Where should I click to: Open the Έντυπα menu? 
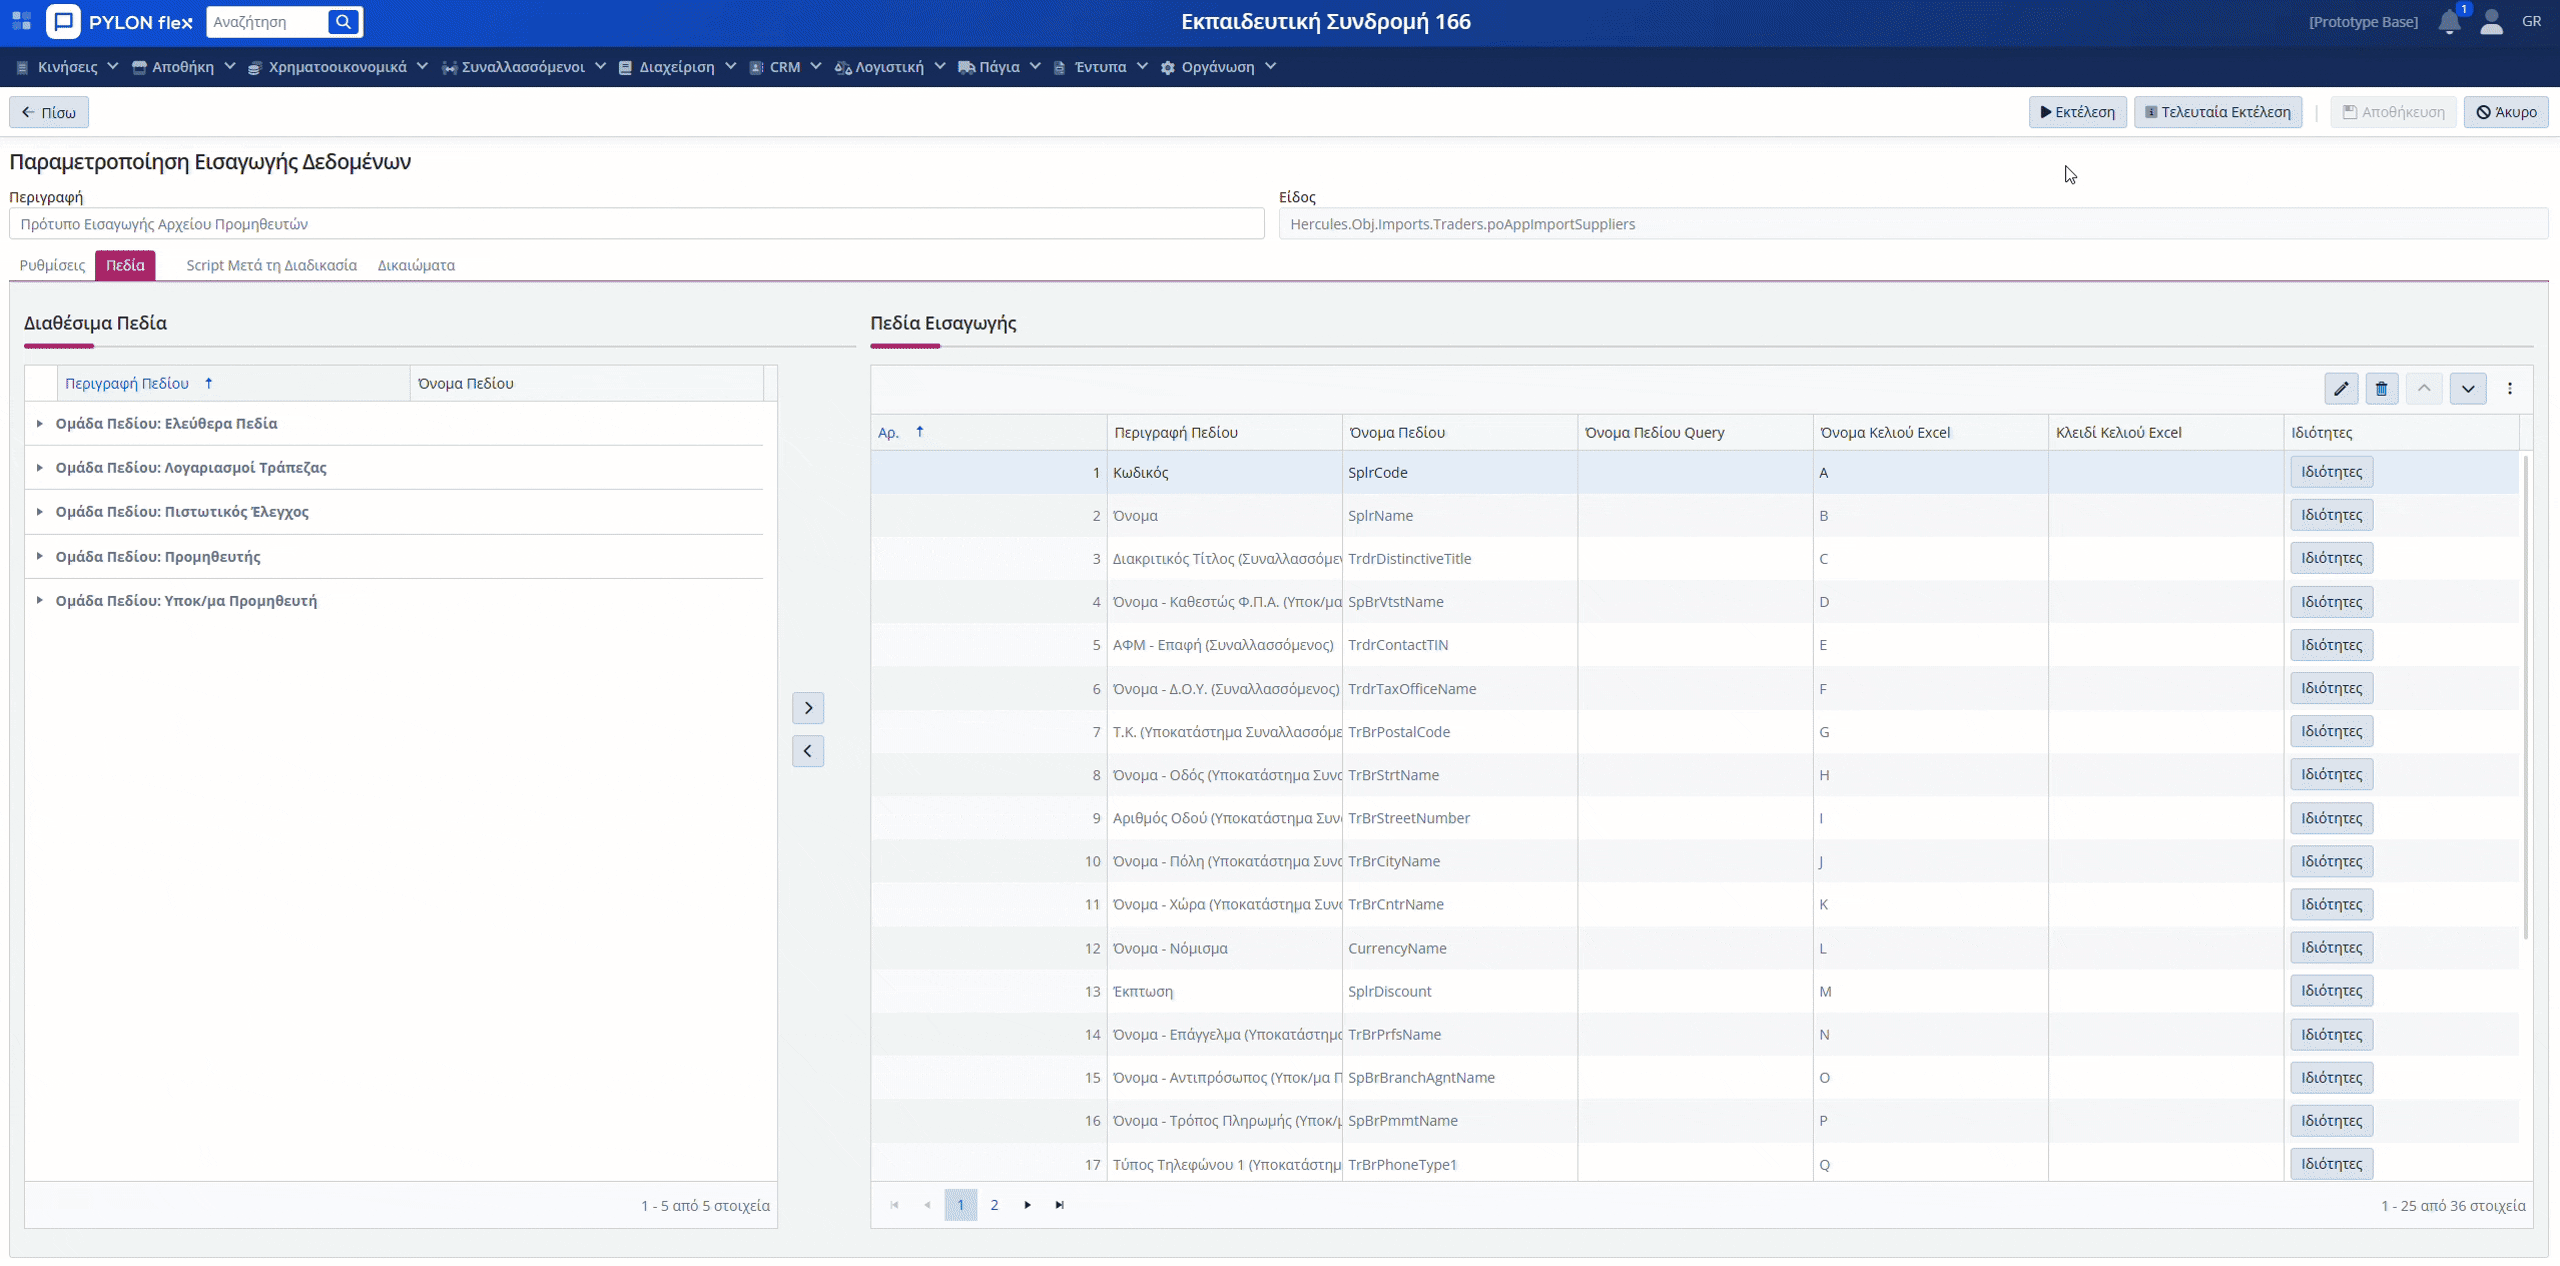[x=1100, y=67]
